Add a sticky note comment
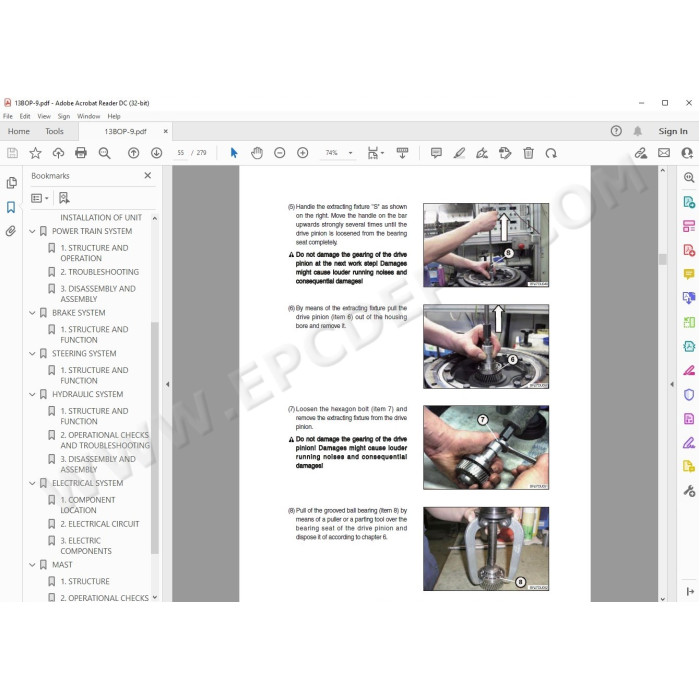Image resolution: width=700 pixels, height=700 pixels. click(436, 153)
